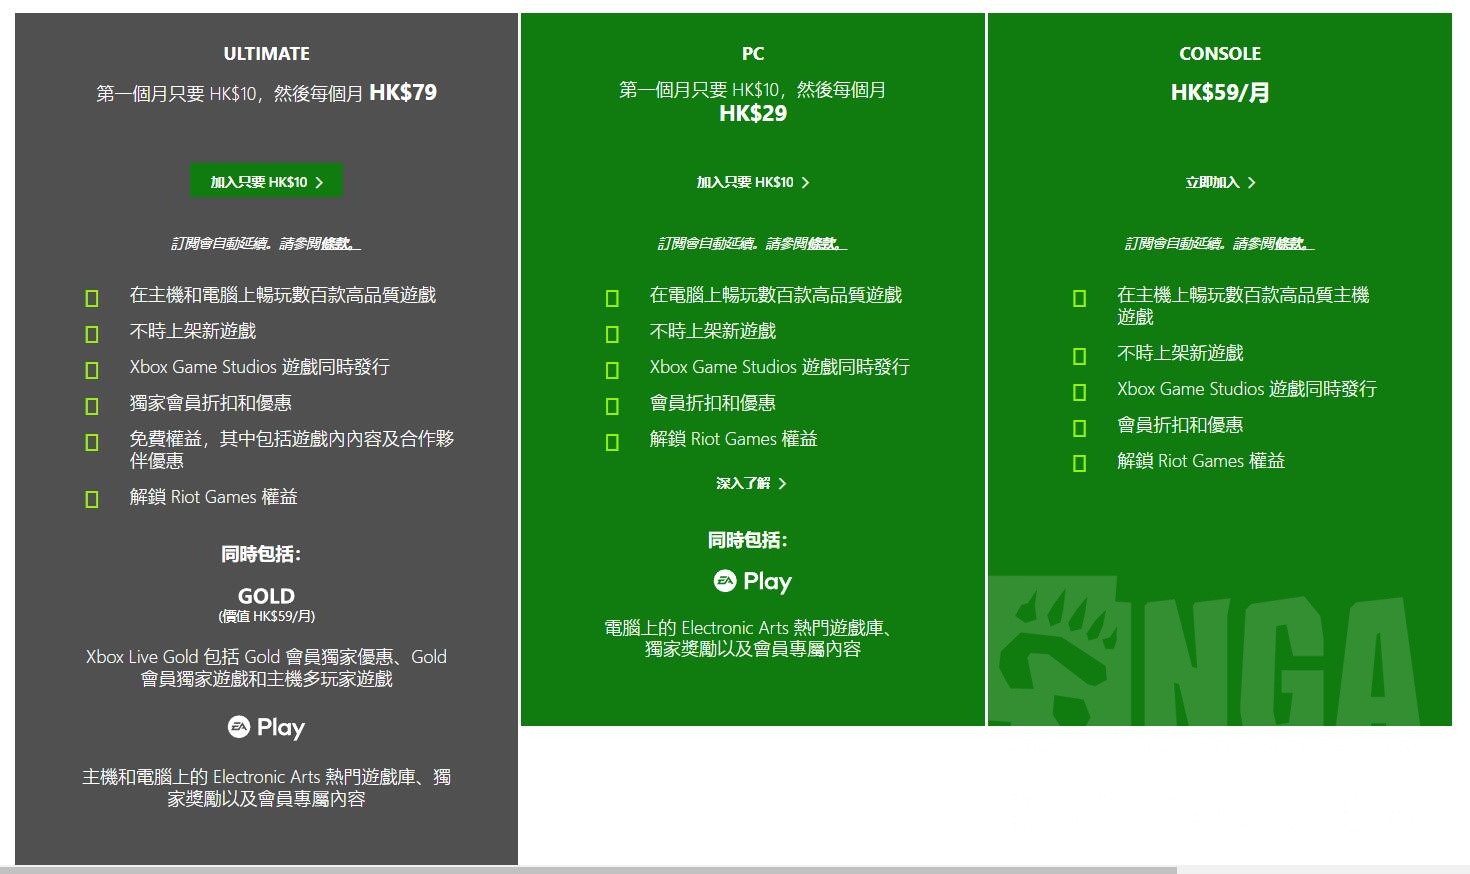The width and height of the screenshot is (1470, 874).
Task: Click the checkmark beside 會員折扣和優惠 under Console
Action: pos(1079,426)
